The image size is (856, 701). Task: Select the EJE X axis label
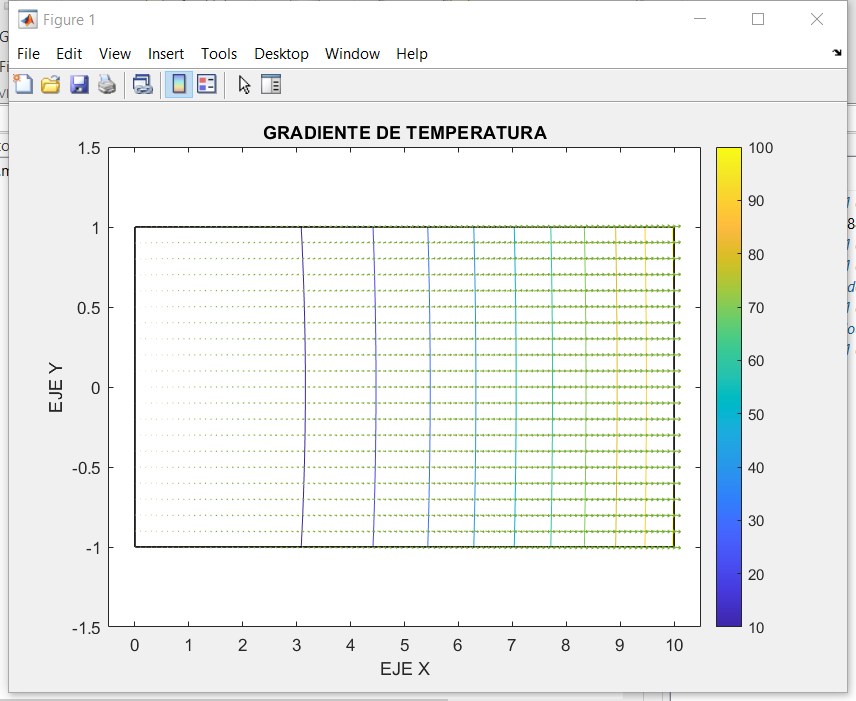click(404, 669)
